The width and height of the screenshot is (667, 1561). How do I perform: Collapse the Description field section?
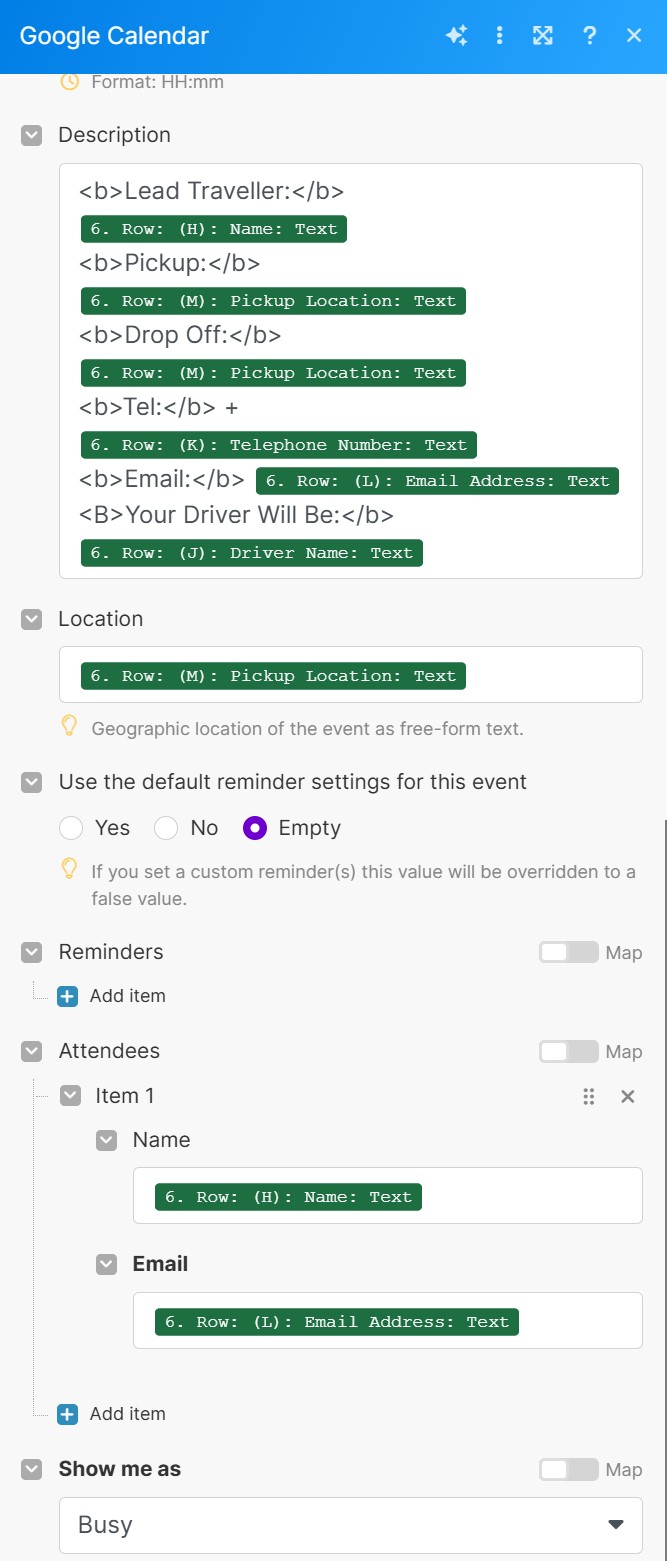[32, 135]
